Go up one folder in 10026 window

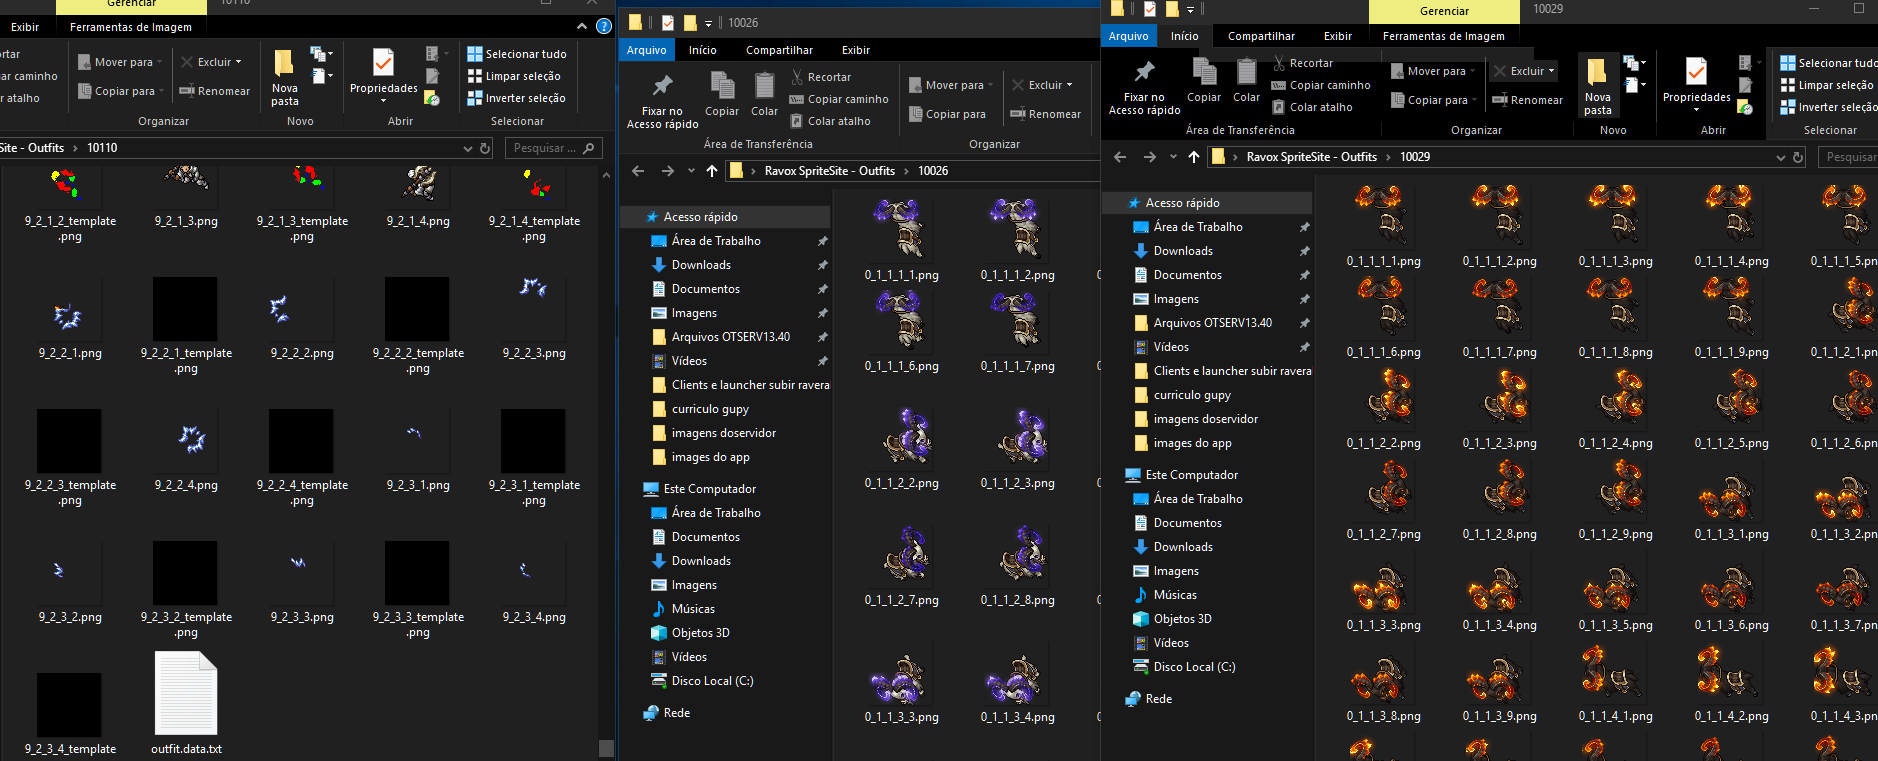712,171
